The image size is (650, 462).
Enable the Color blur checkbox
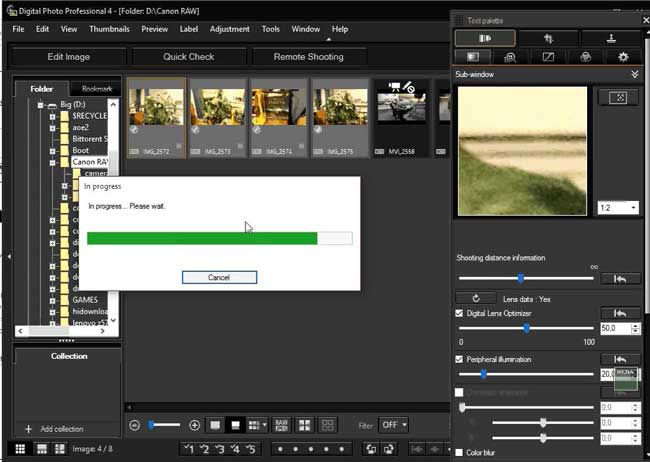click(459, 452)
